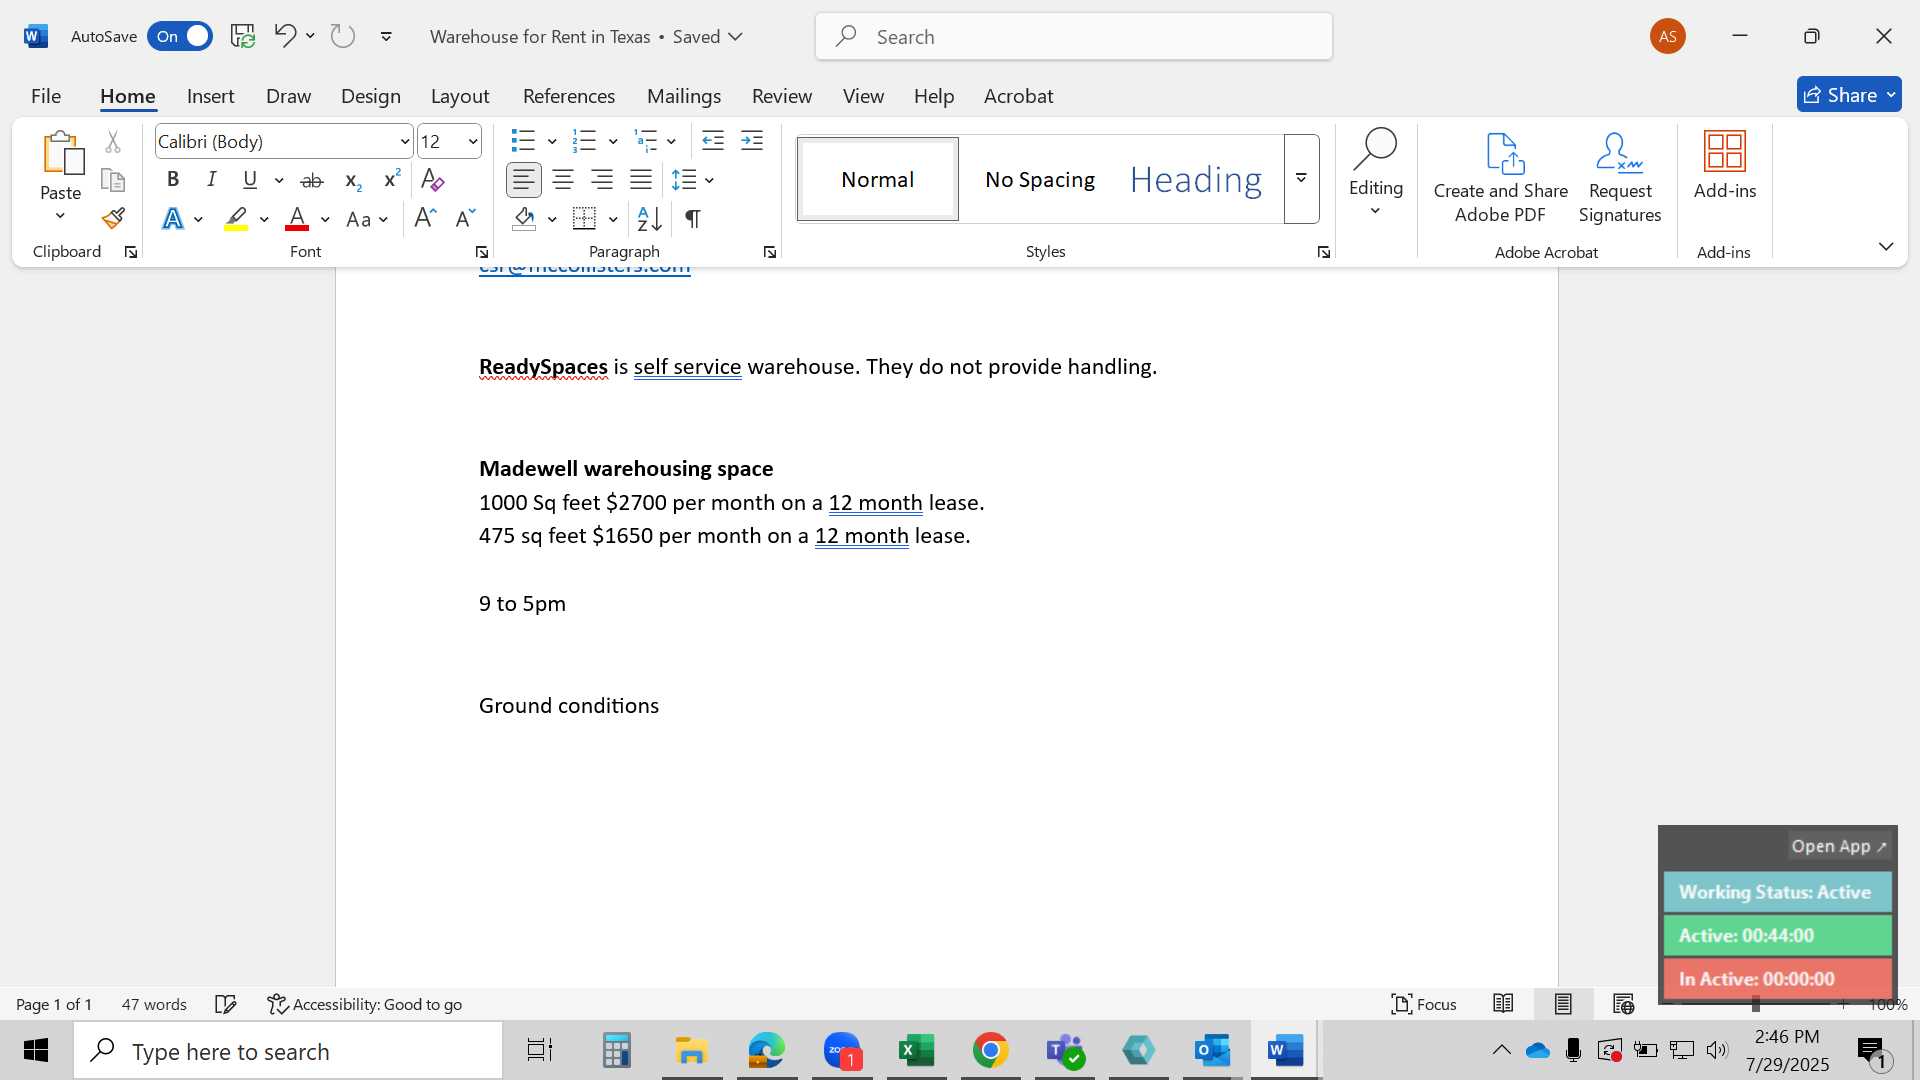Open the File menu
Screen dimensions: 1920x1080
pyautogui.click(x=46, y=95)
